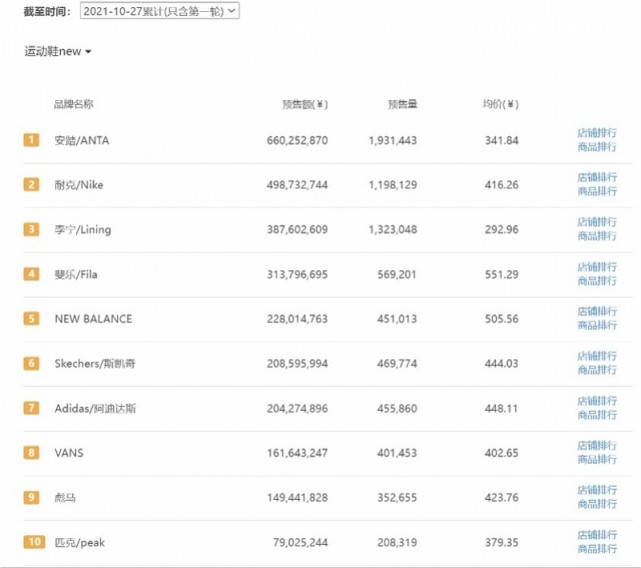Open 店铺排行 link for 匹克/peak
Image resolution: width=641 pixels, height=568 pixels.
(x=597, y=535)
